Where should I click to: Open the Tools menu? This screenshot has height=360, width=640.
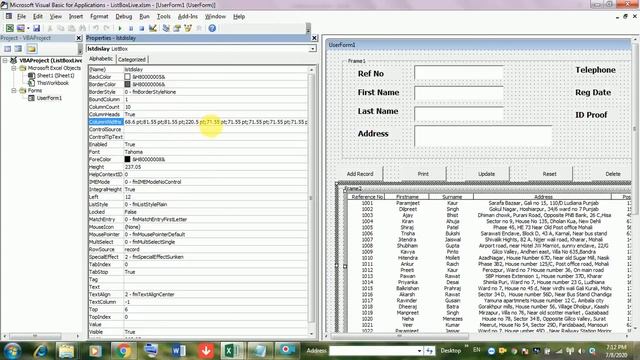(164, 16)
